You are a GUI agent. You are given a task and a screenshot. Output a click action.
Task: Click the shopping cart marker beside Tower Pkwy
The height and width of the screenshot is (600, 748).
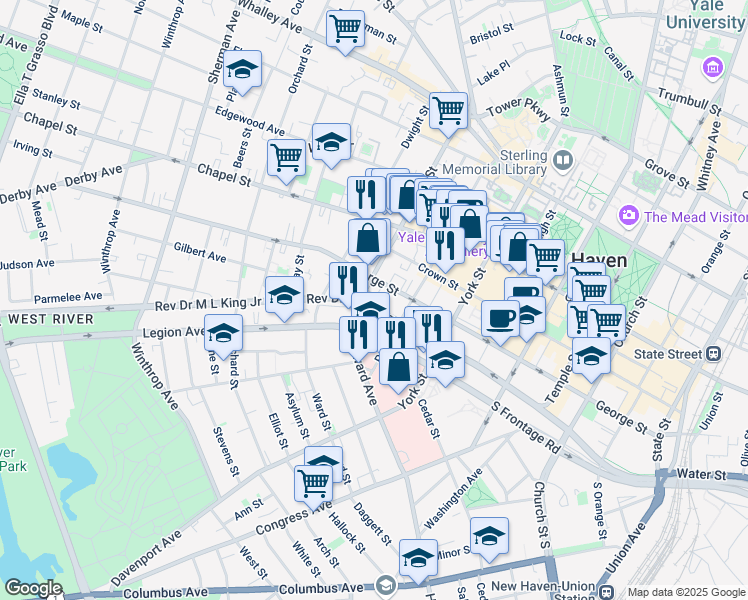point(448,112)
